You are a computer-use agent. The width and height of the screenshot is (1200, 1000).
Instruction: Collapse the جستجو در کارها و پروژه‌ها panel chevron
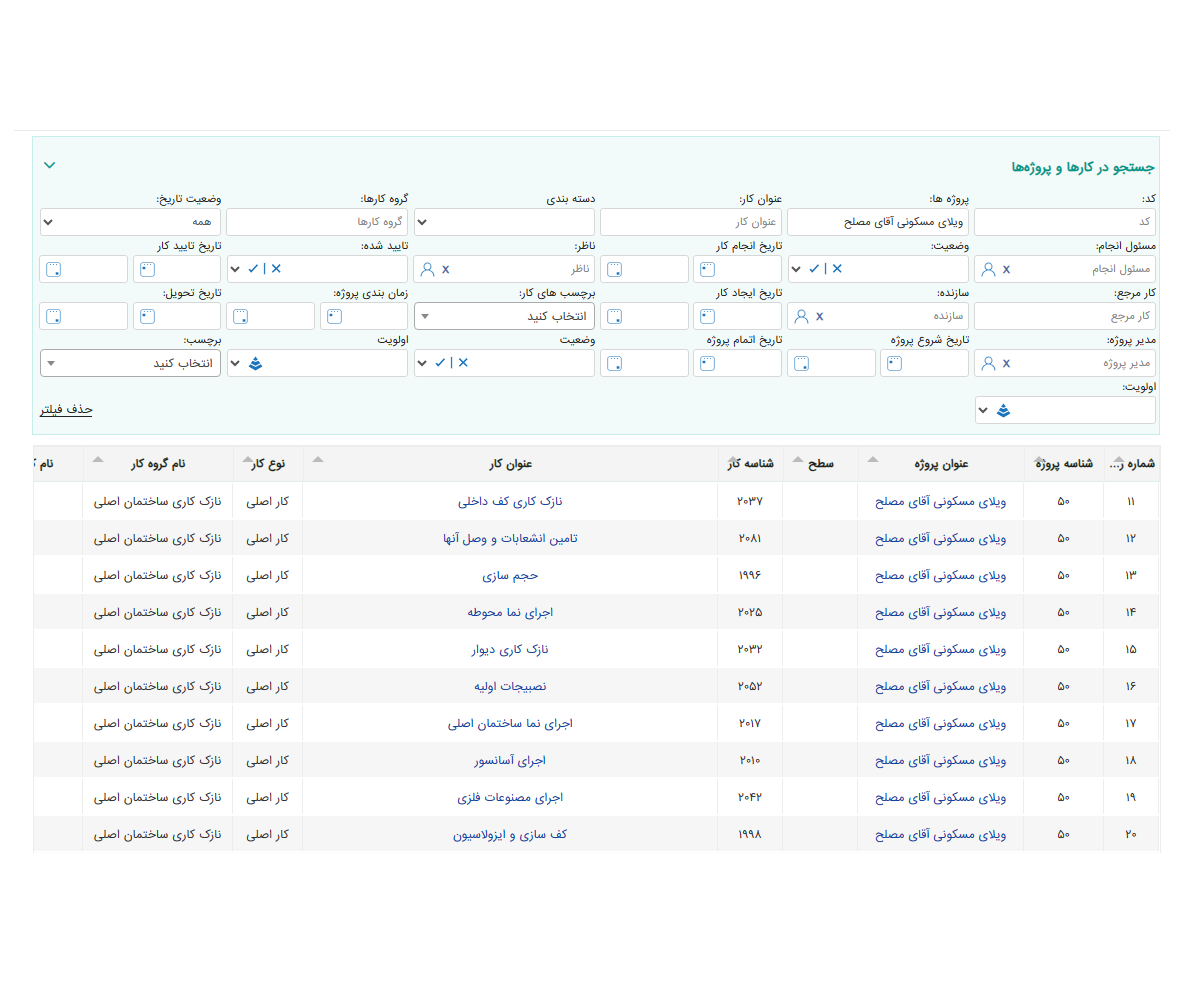tap(50, 165)
